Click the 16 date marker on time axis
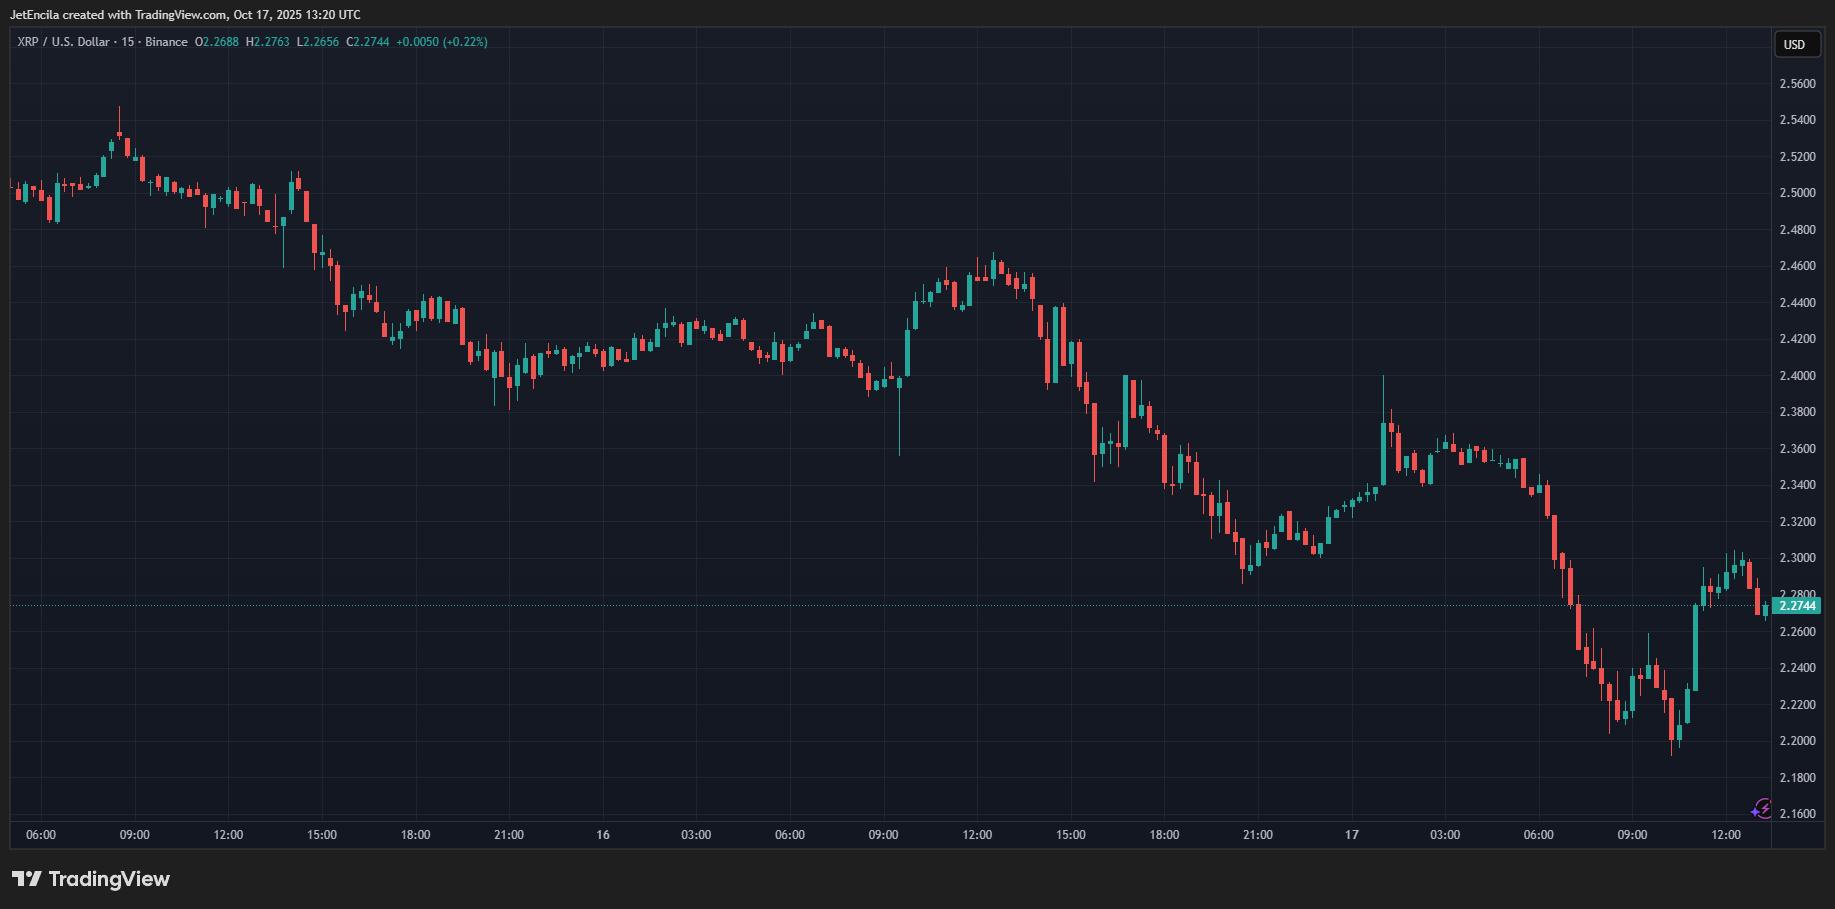1835x909 pixels. point(603,835)
